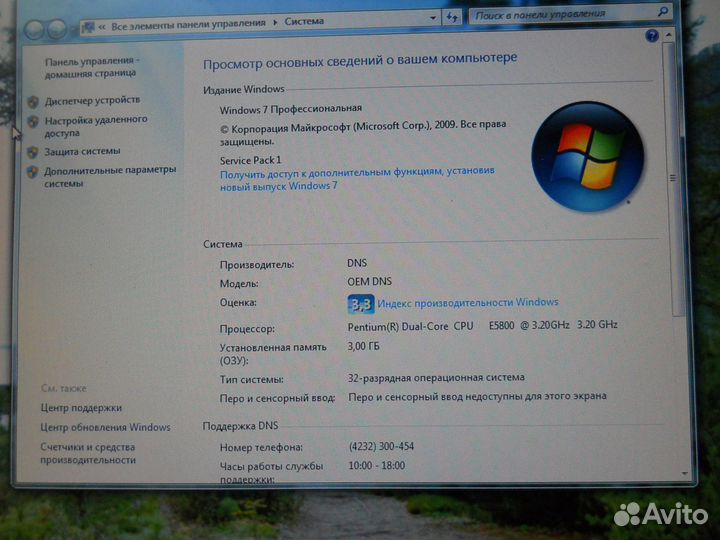Image resolution: width=720 pixels, height=540 pixels.
Task: Click the scrollbar down arrow
Action: click(x=685, y=473)
